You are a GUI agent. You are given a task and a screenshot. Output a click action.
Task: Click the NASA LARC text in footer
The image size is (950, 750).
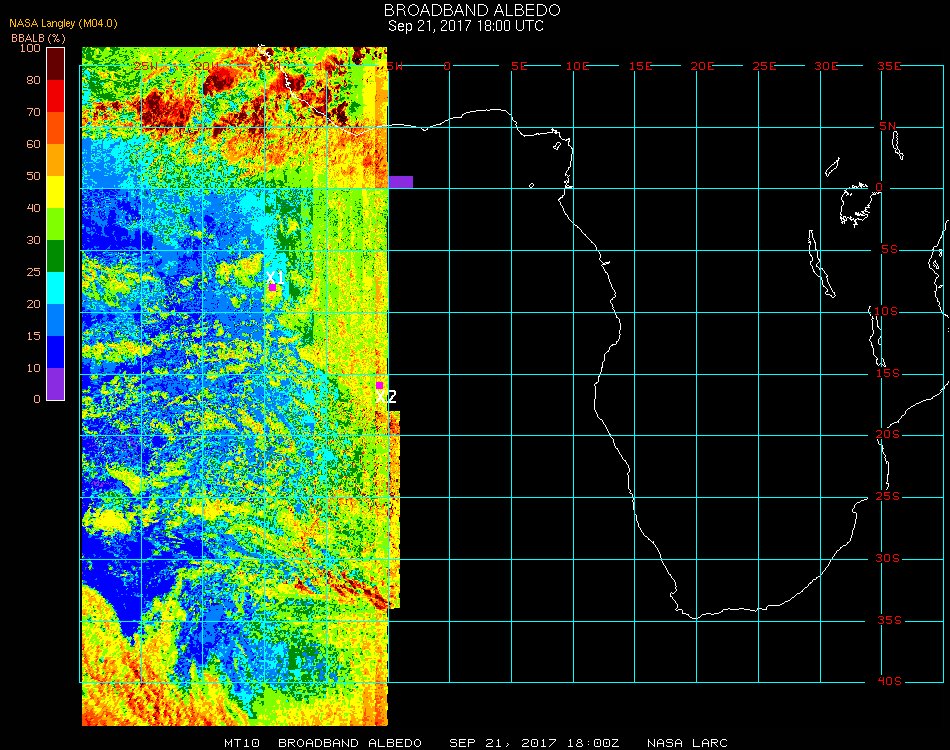pyautogui.click(x=687, y=743)
